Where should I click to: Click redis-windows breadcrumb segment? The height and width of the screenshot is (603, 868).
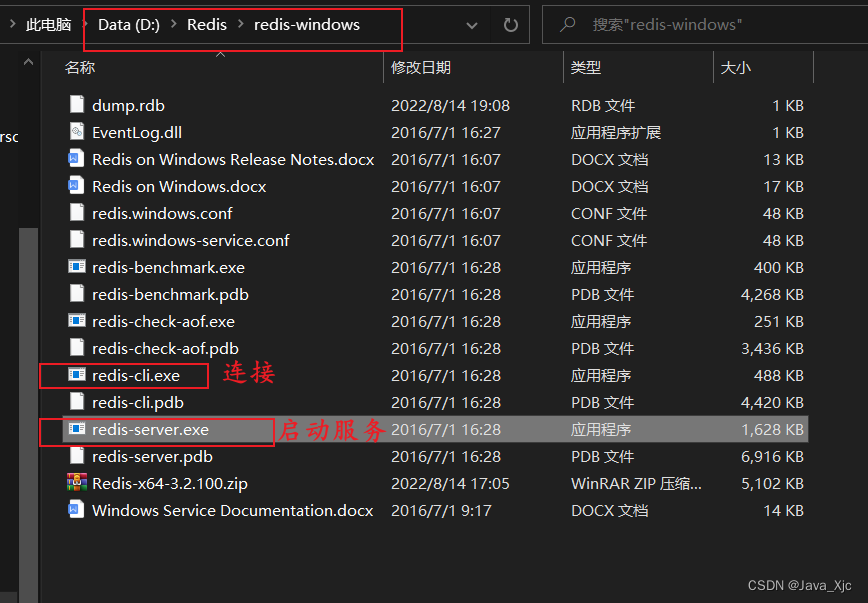point(307,25)
